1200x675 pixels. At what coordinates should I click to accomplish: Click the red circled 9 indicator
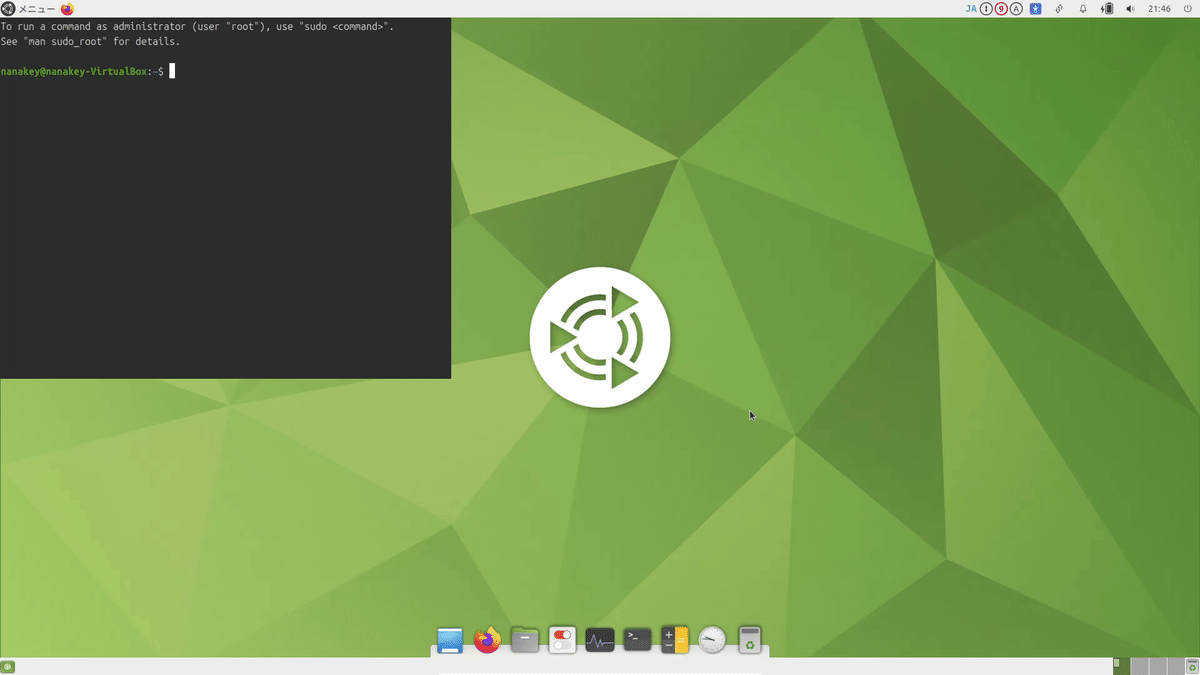tap(1001, 9)
